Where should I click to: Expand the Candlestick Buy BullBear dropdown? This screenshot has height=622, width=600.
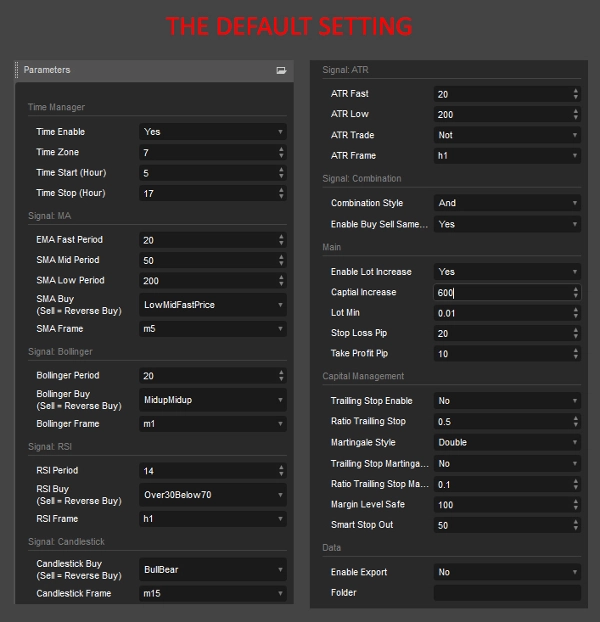pos(213,569)
